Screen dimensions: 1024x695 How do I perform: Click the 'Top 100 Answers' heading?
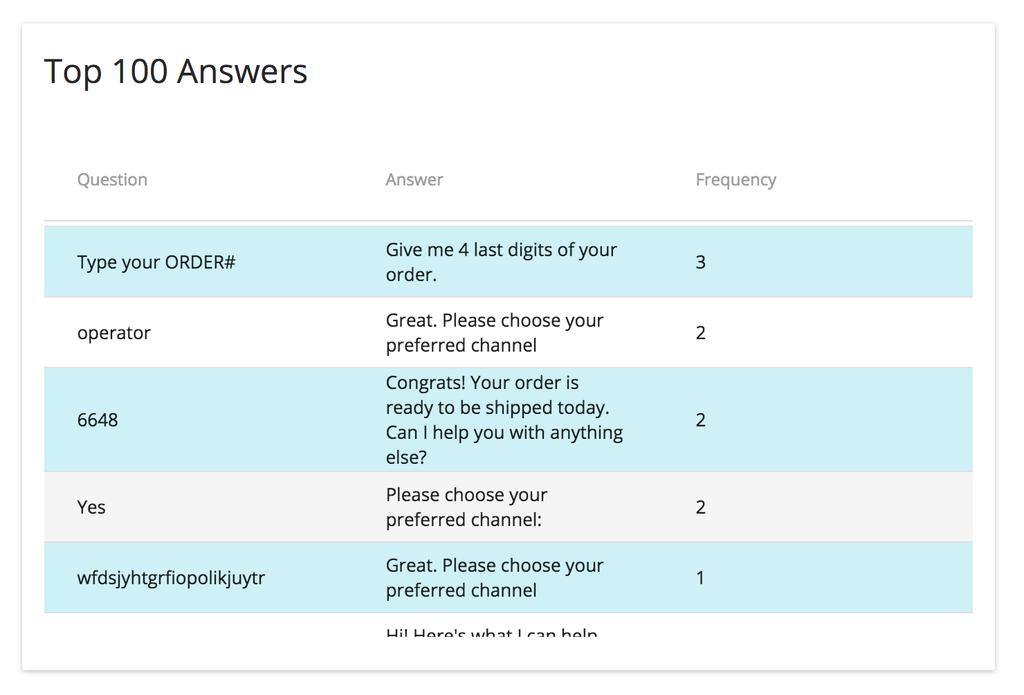tap(176, 71)
